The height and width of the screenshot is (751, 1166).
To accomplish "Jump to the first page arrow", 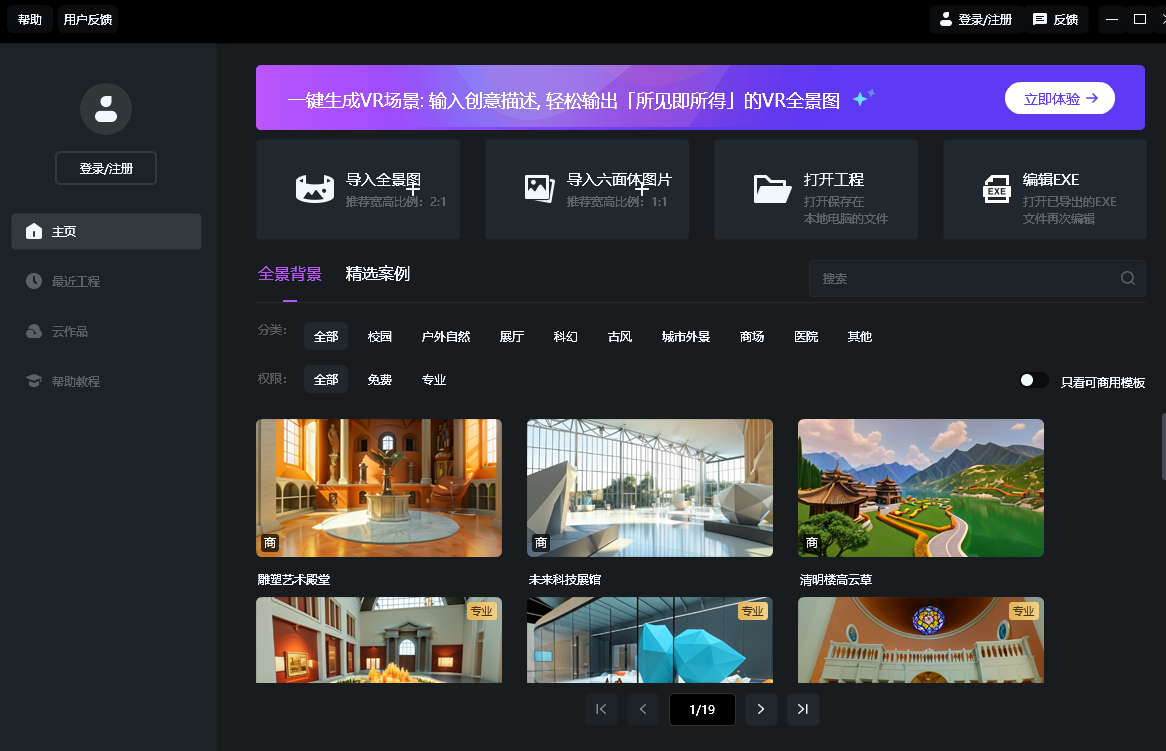I will tap(601, 709).
